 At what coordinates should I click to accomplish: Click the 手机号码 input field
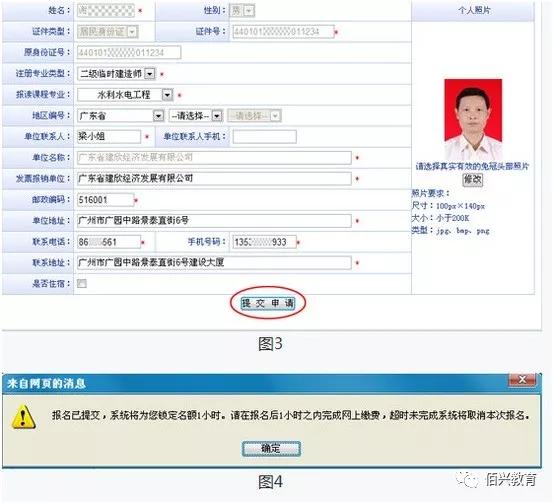(265, 242)
